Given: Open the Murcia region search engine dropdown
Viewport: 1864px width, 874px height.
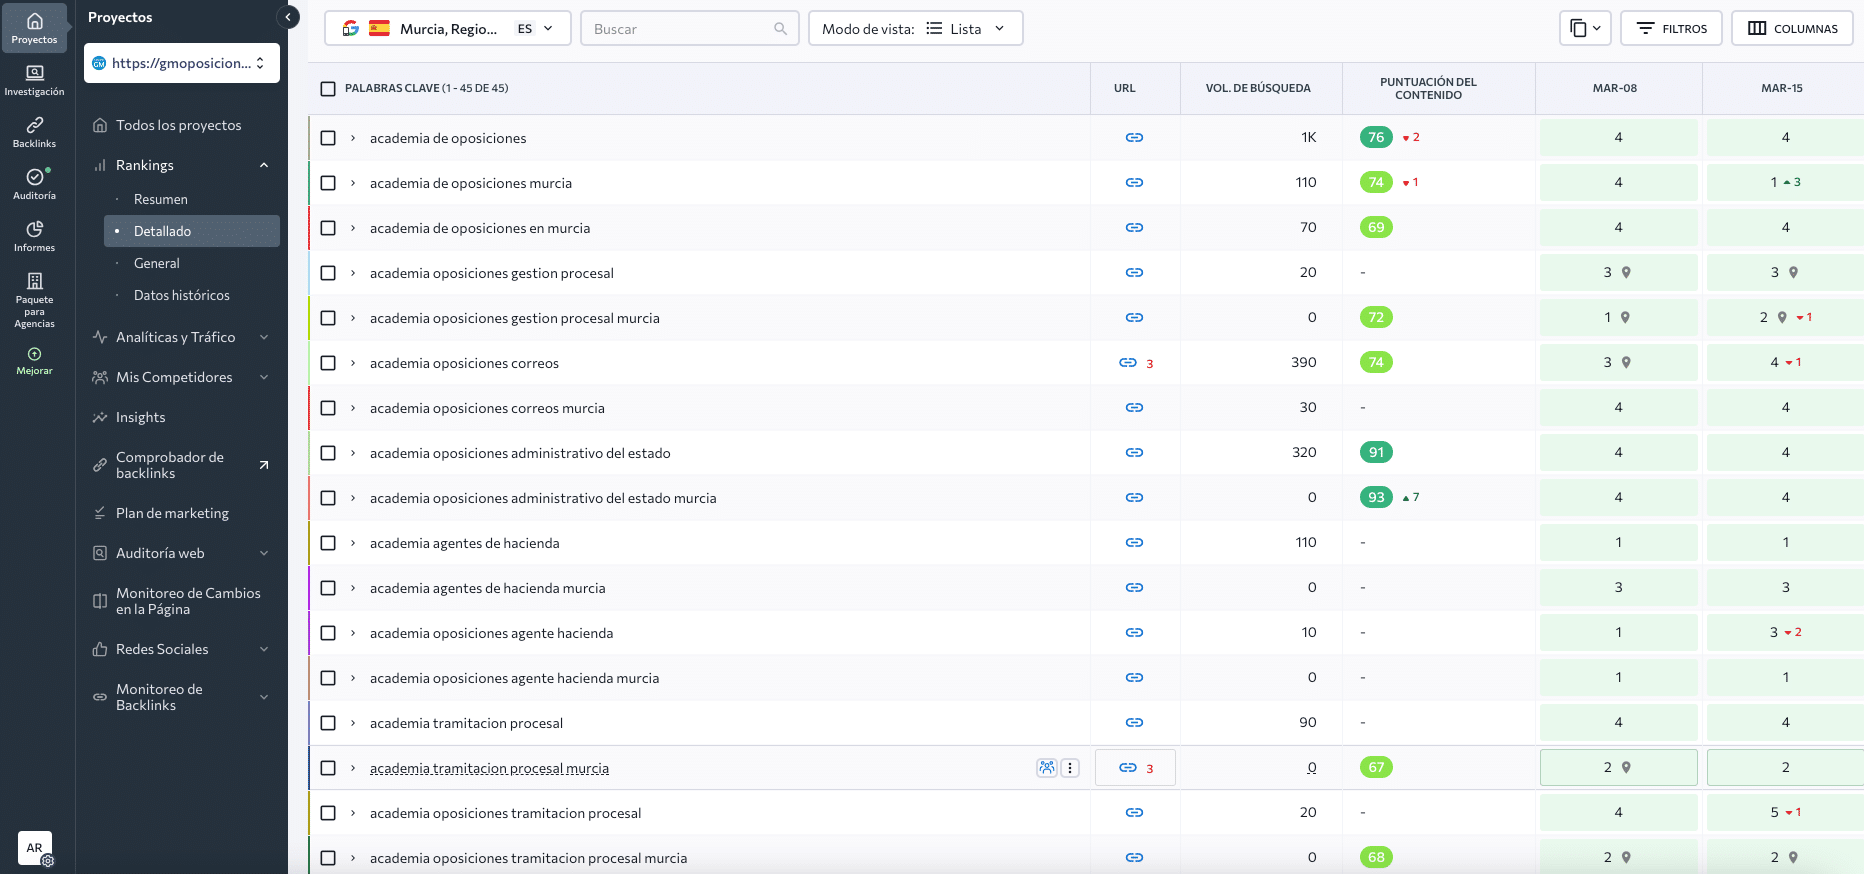Looking at the screenshot, I should click(447, 29).
